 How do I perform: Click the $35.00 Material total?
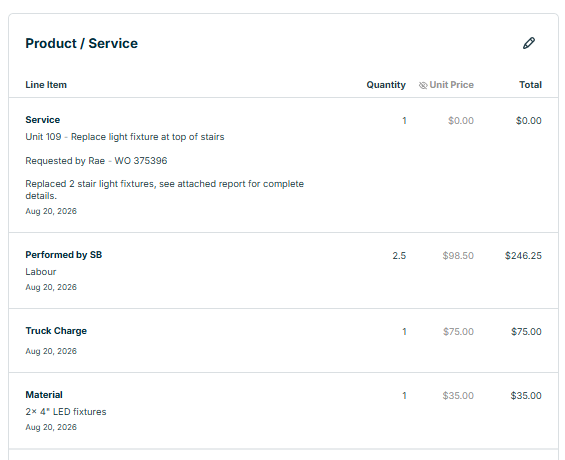(x=526, y=396)
